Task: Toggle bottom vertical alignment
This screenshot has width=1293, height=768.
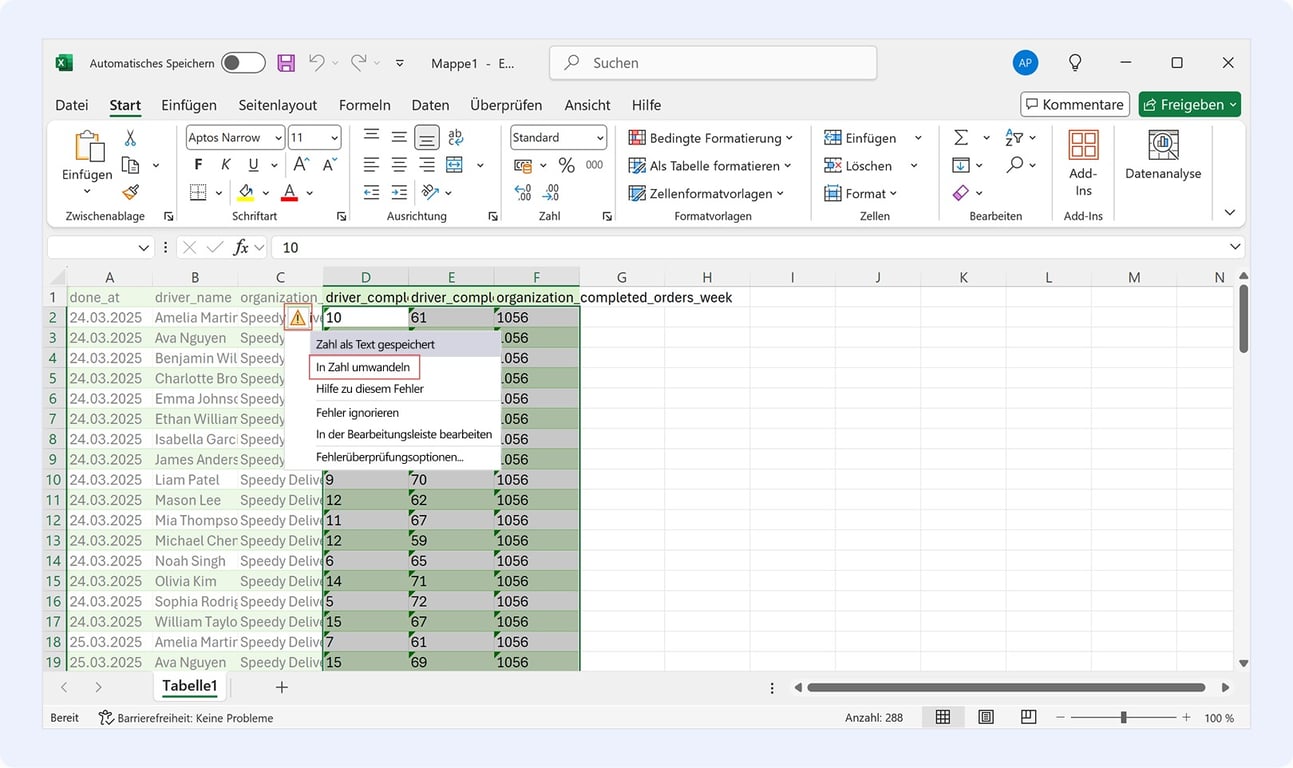Action: point(427,137)
